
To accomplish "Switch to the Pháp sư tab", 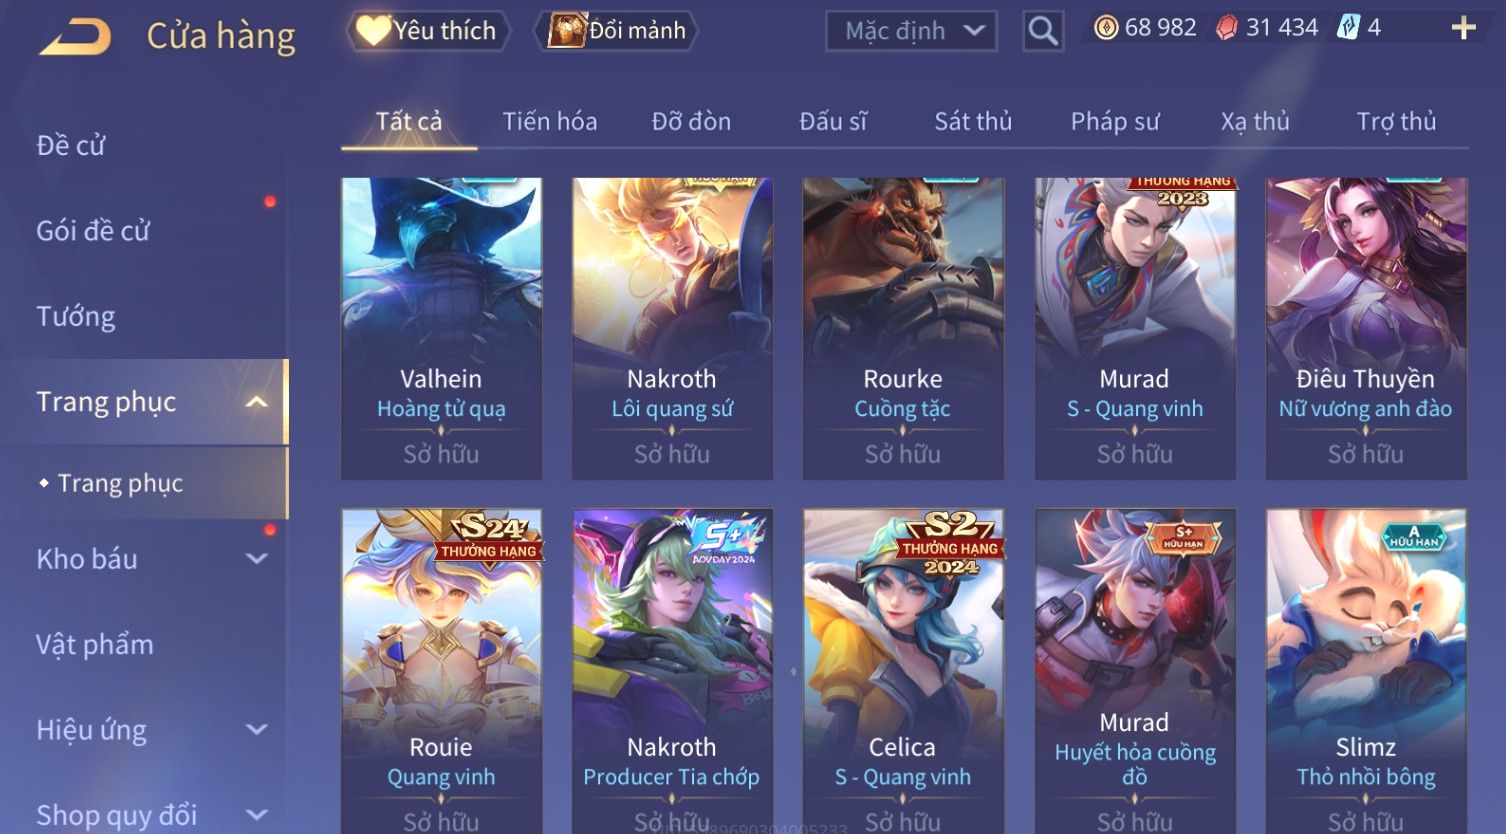I will tap(1115, 122).
